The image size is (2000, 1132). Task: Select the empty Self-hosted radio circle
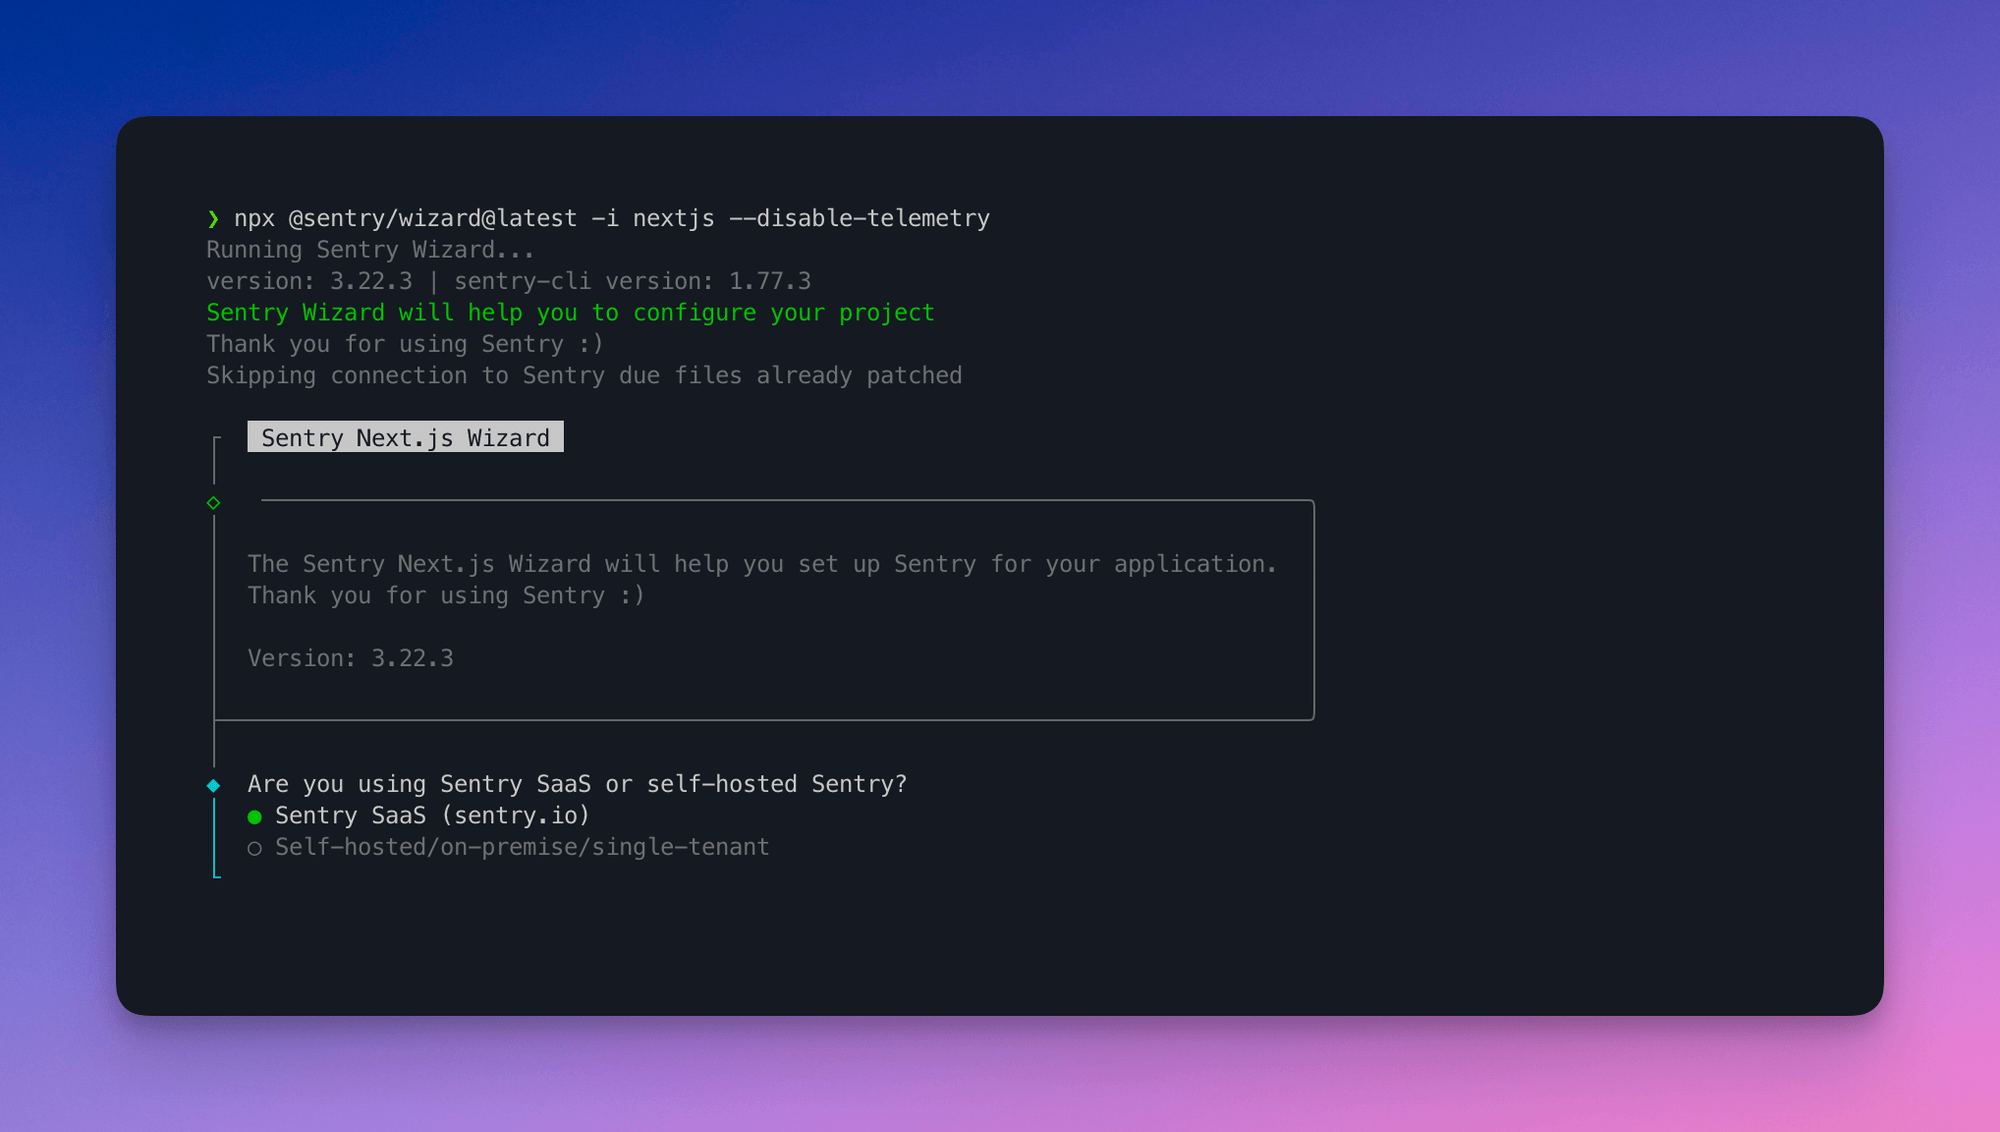pos(255,849)
